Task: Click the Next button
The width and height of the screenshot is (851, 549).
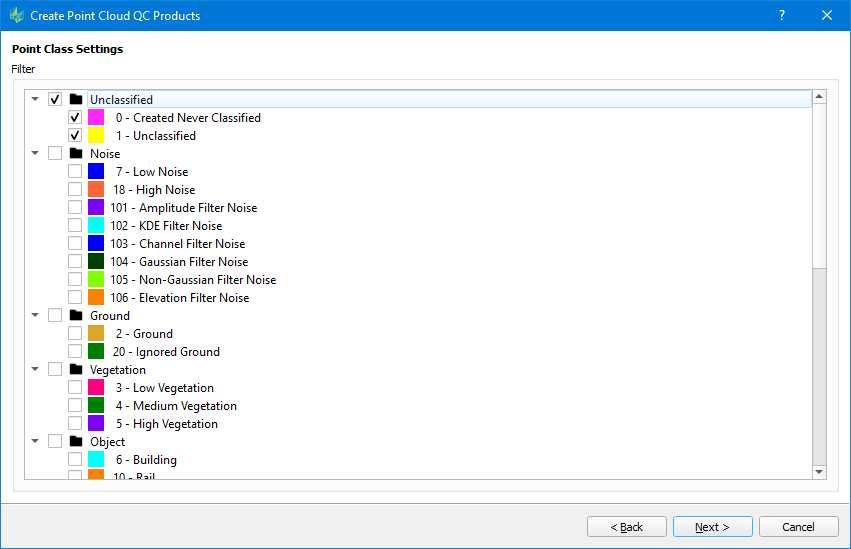Action: (x=712, y=527)
